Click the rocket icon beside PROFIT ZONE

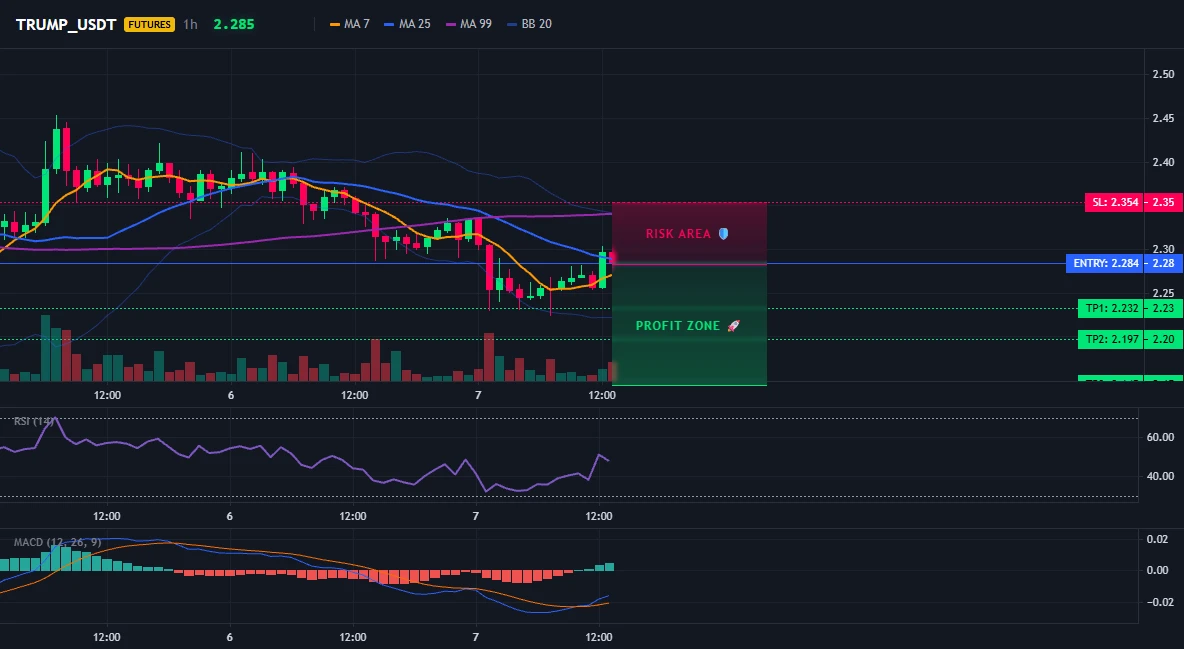tap(733, 326)
